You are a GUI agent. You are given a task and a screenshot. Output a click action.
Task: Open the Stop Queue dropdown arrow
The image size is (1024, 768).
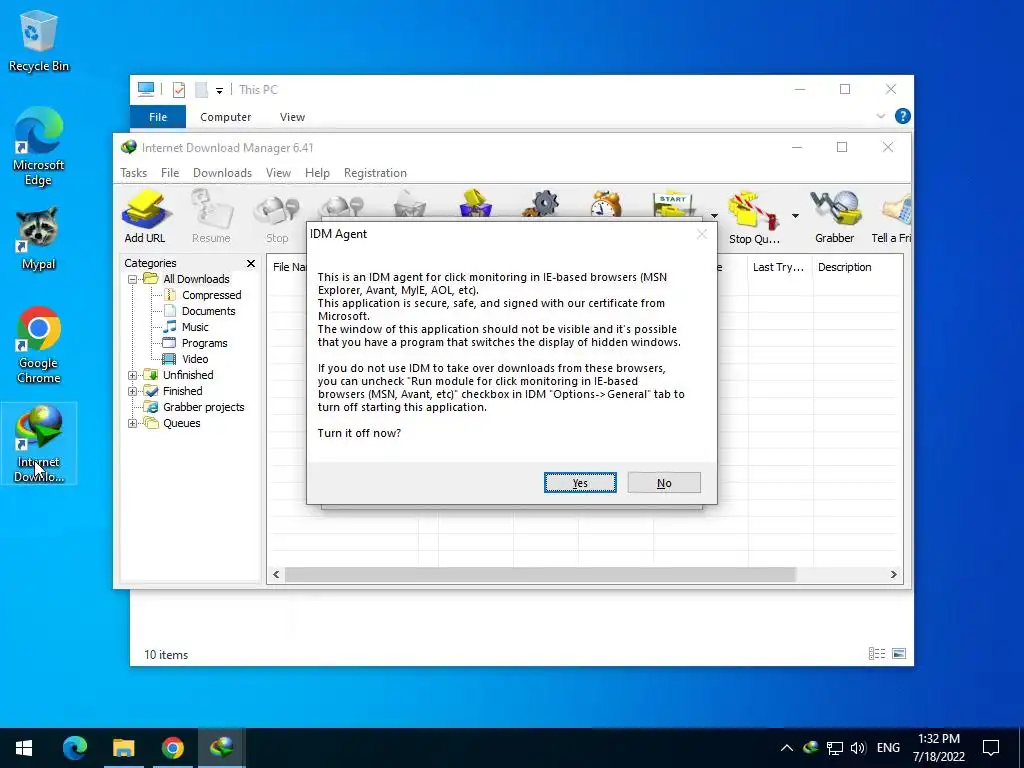pos(795,216)
